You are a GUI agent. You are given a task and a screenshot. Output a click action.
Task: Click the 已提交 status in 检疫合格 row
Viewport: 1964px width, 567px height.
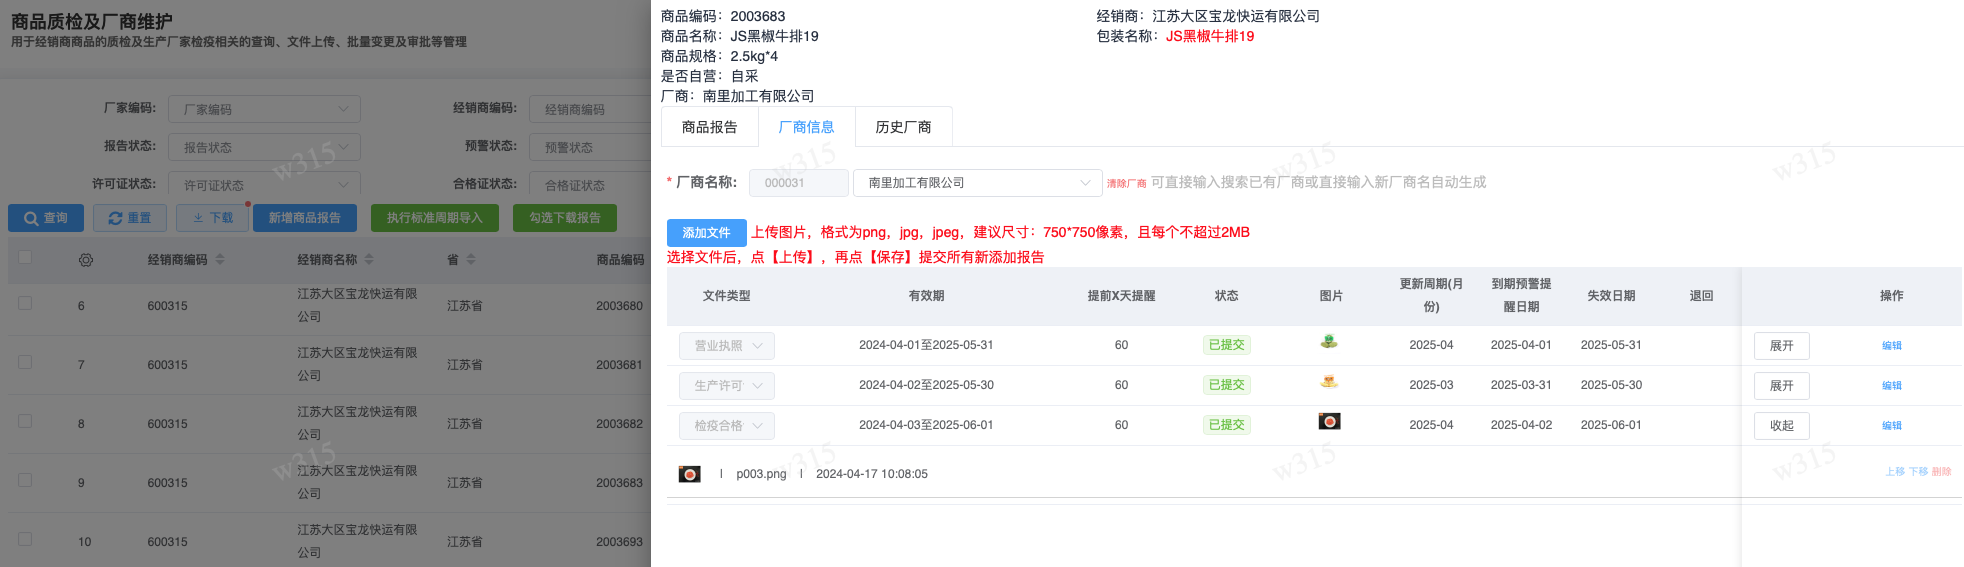coord(1226,425)
